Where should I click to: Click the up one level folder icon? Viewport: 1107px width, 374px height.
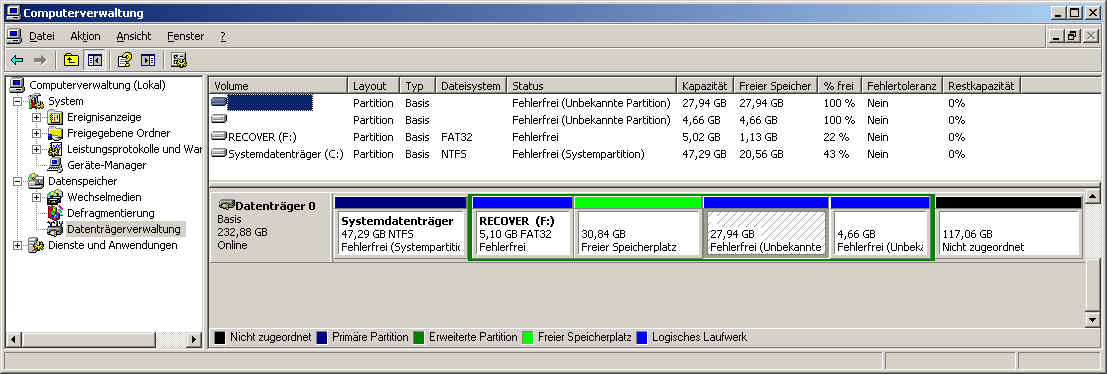tap(71, 61)
